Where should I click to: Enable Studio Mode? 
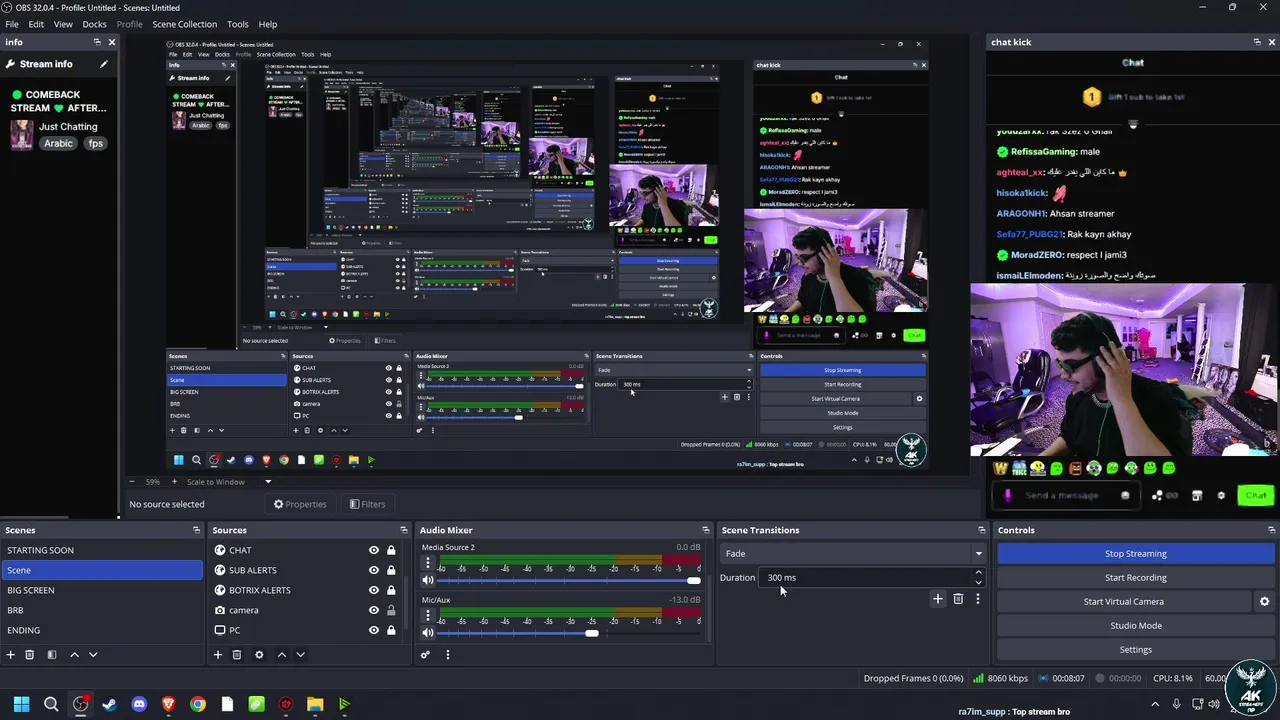pyautogui.click(x=1136, y=625)
